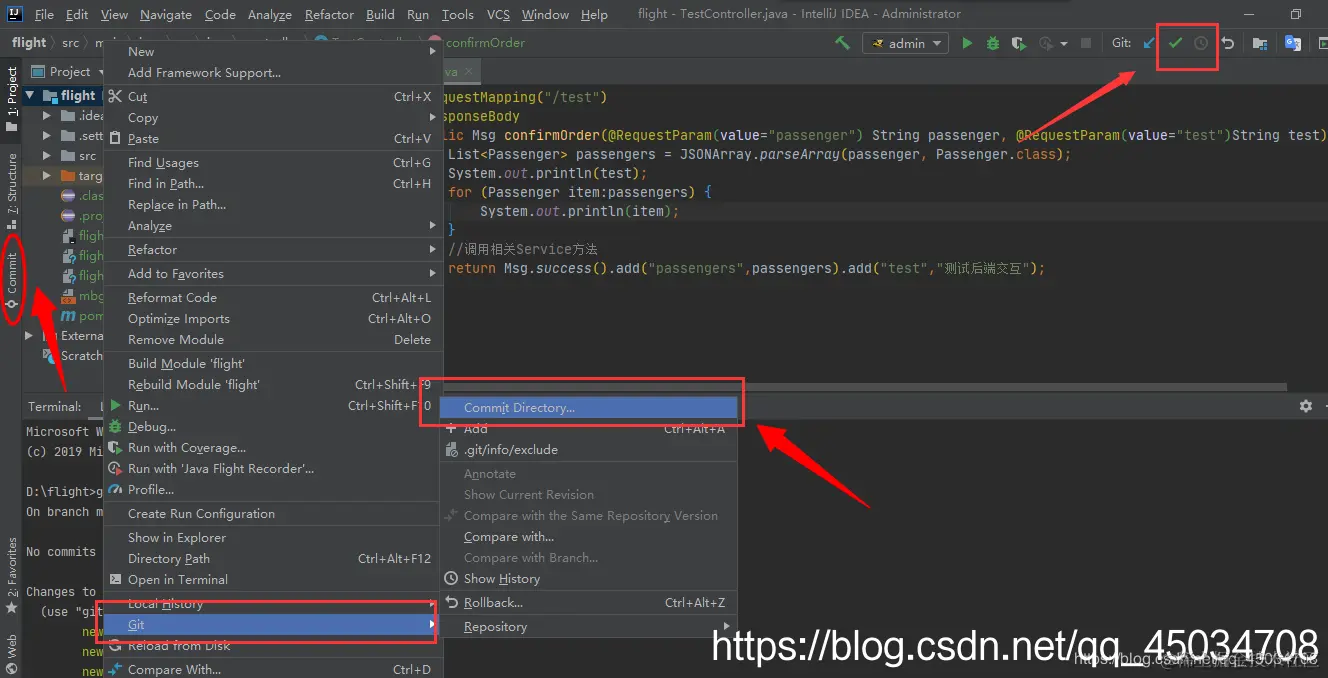The width and height of the screenshot is (1328, 678).
Task: Click the flight breadcrumb in navigation bar
Action: [29, 42]
